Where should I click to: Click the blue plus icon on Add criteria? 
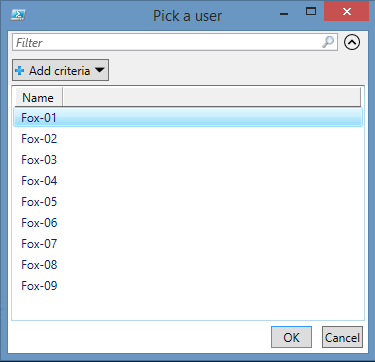[x=20, y=71]
